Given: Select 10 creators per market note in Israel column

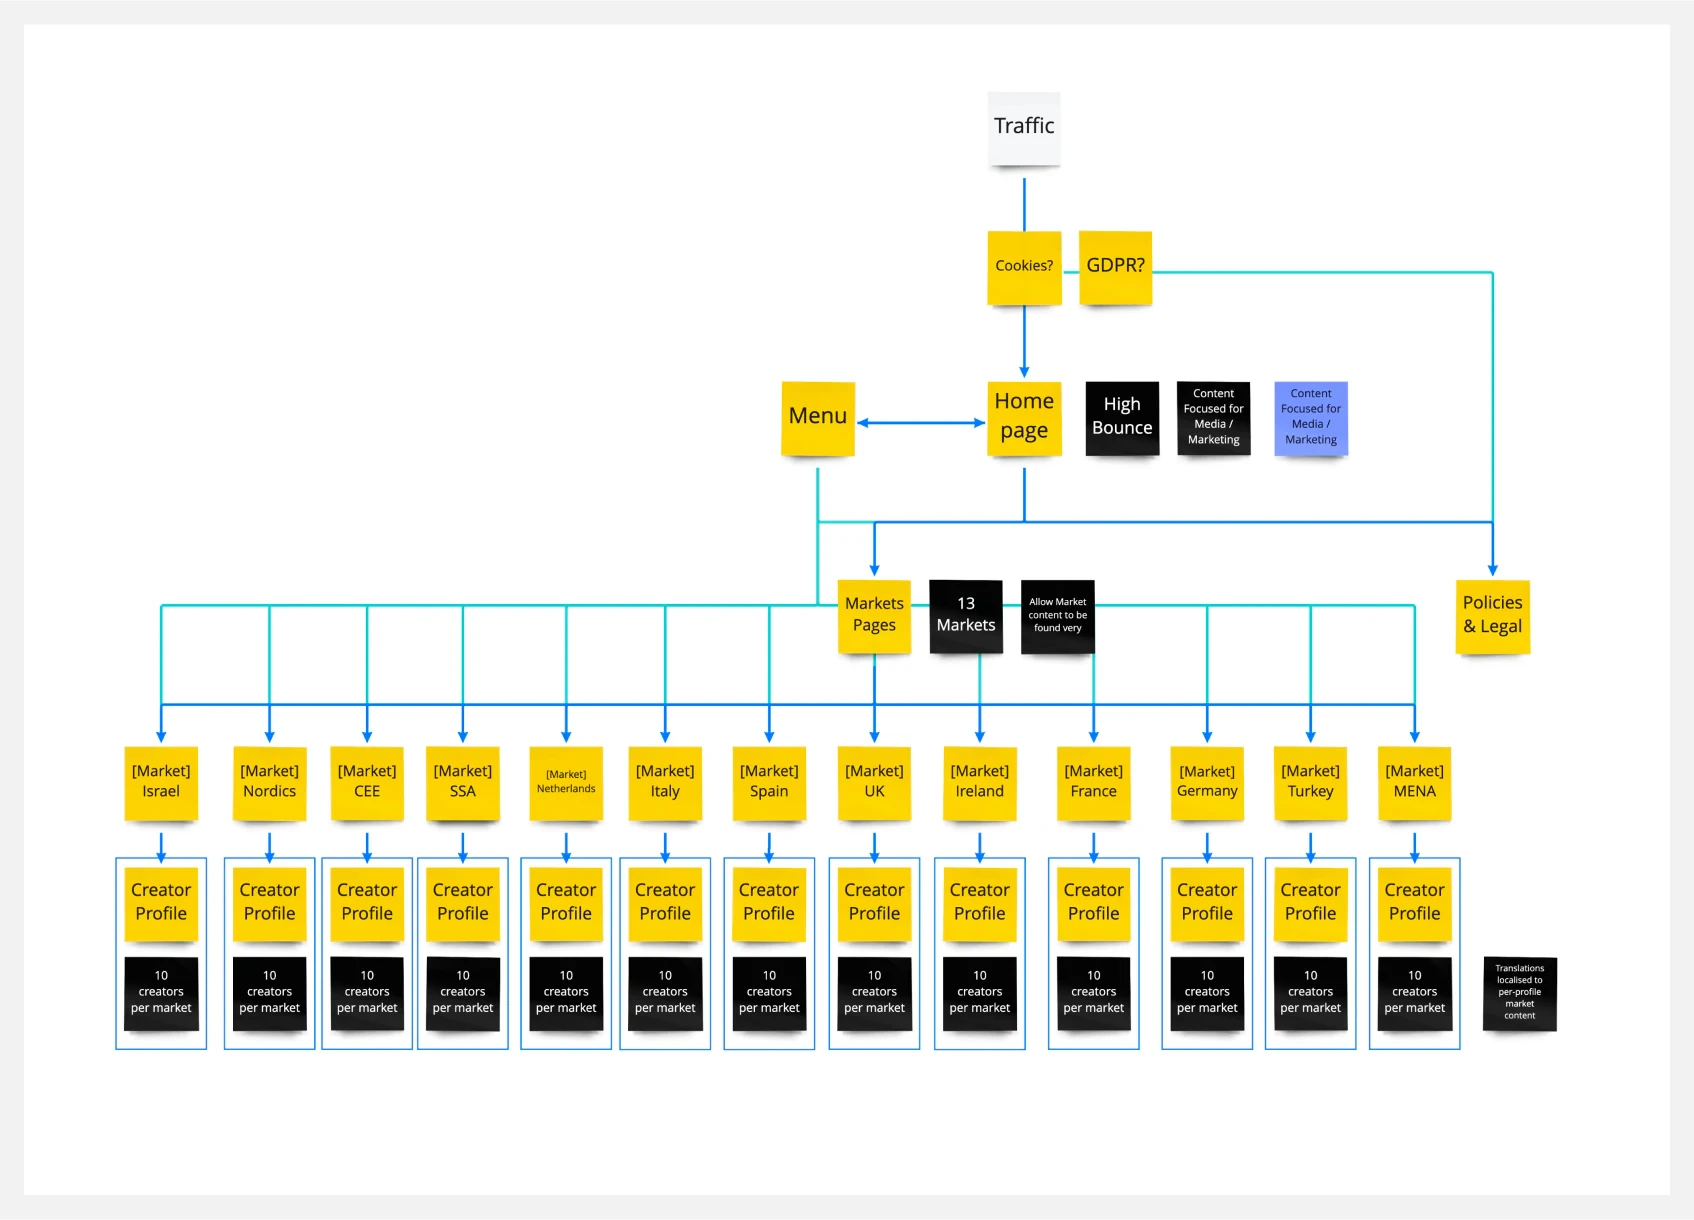Looking at the screenshot, I should click(161, 994).
